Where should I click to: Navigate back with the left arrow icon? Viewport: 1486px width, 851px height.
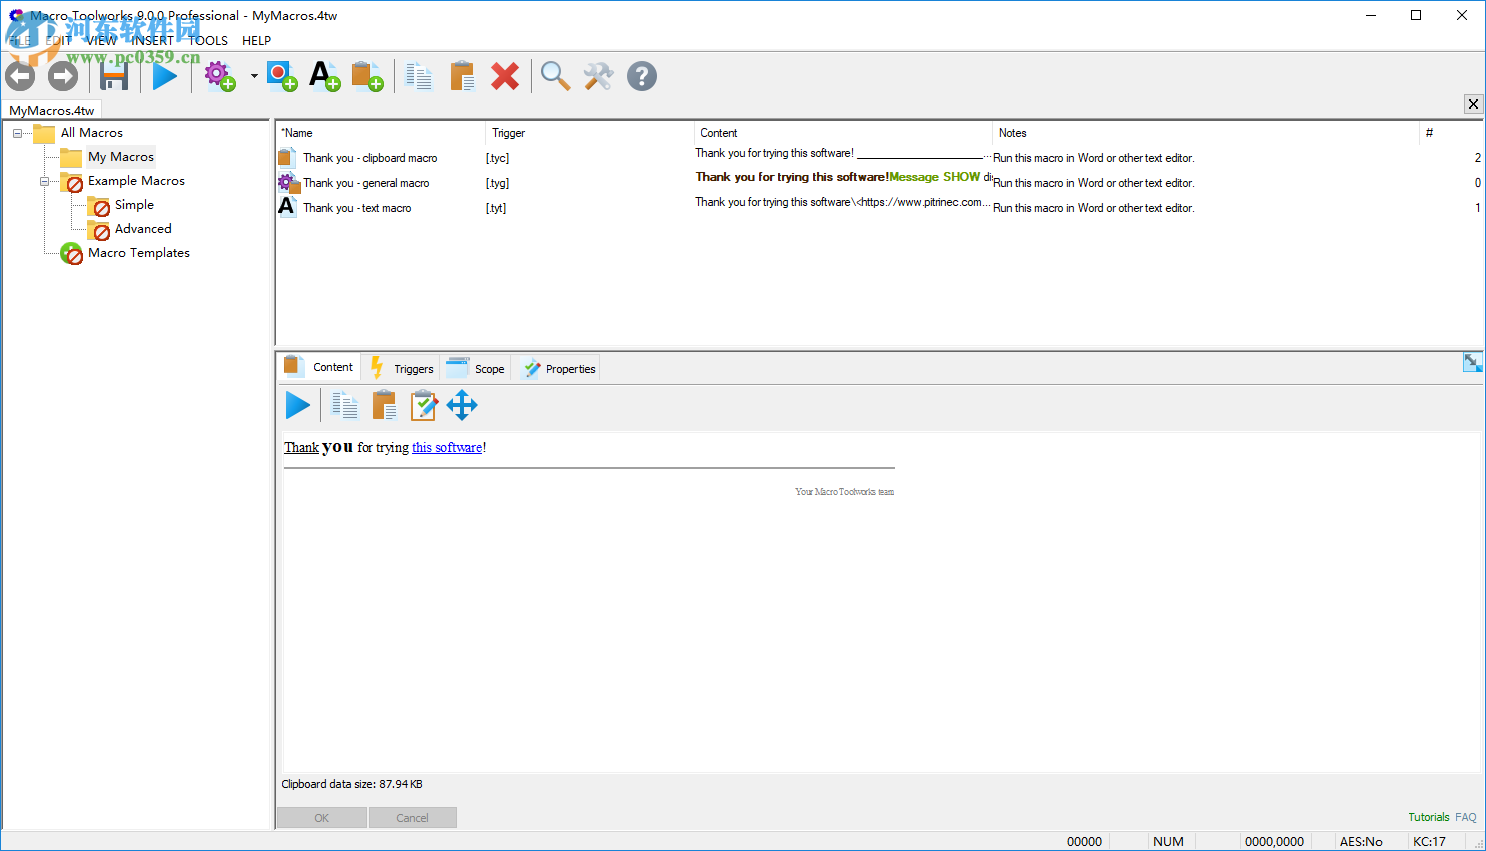click(x=19, y=75)
